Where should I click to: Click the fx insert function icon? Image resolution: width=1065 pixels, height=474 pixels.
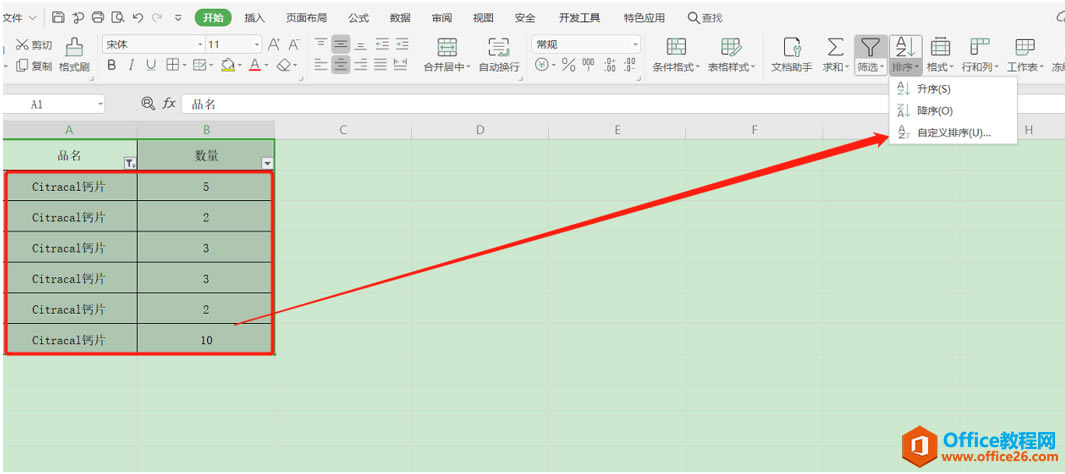coord(168,104)
